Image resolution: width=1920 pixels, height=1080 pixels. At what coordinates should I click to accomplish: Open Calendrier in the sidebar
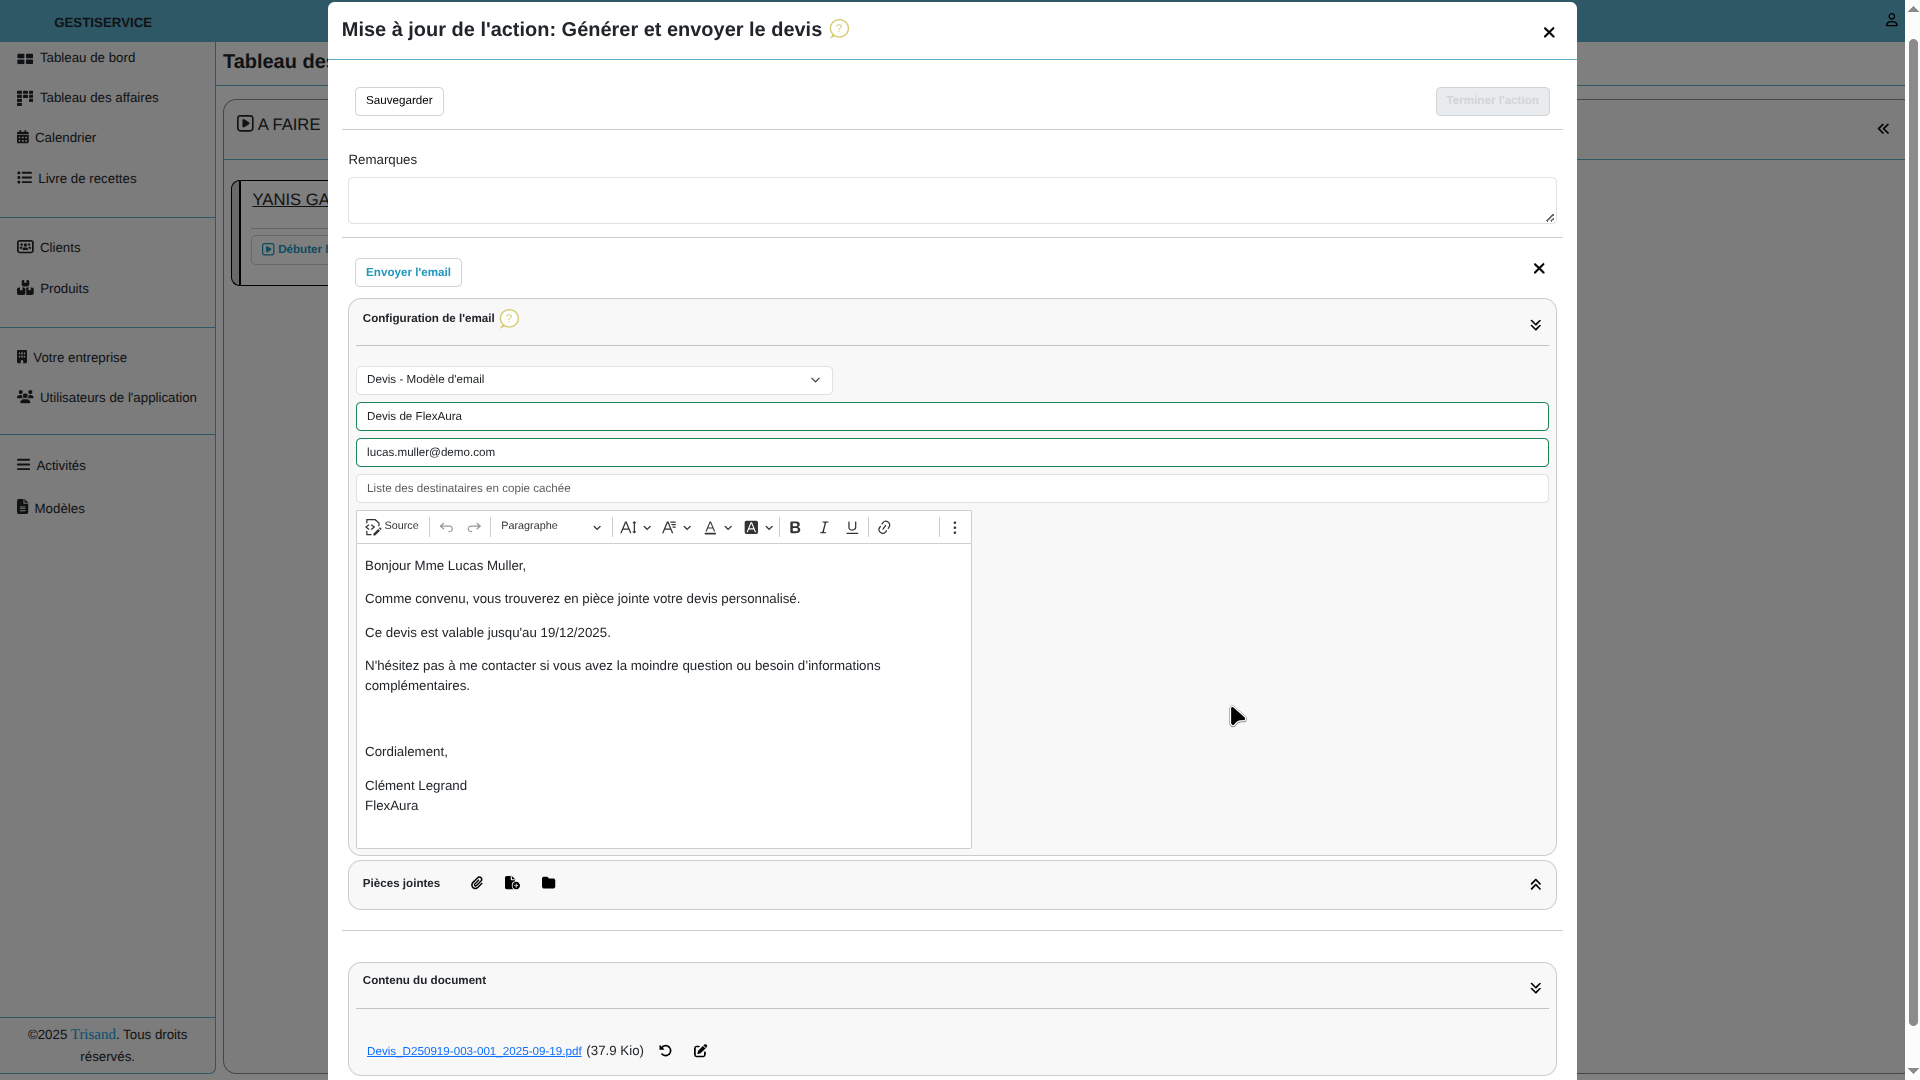click(64, 138)
